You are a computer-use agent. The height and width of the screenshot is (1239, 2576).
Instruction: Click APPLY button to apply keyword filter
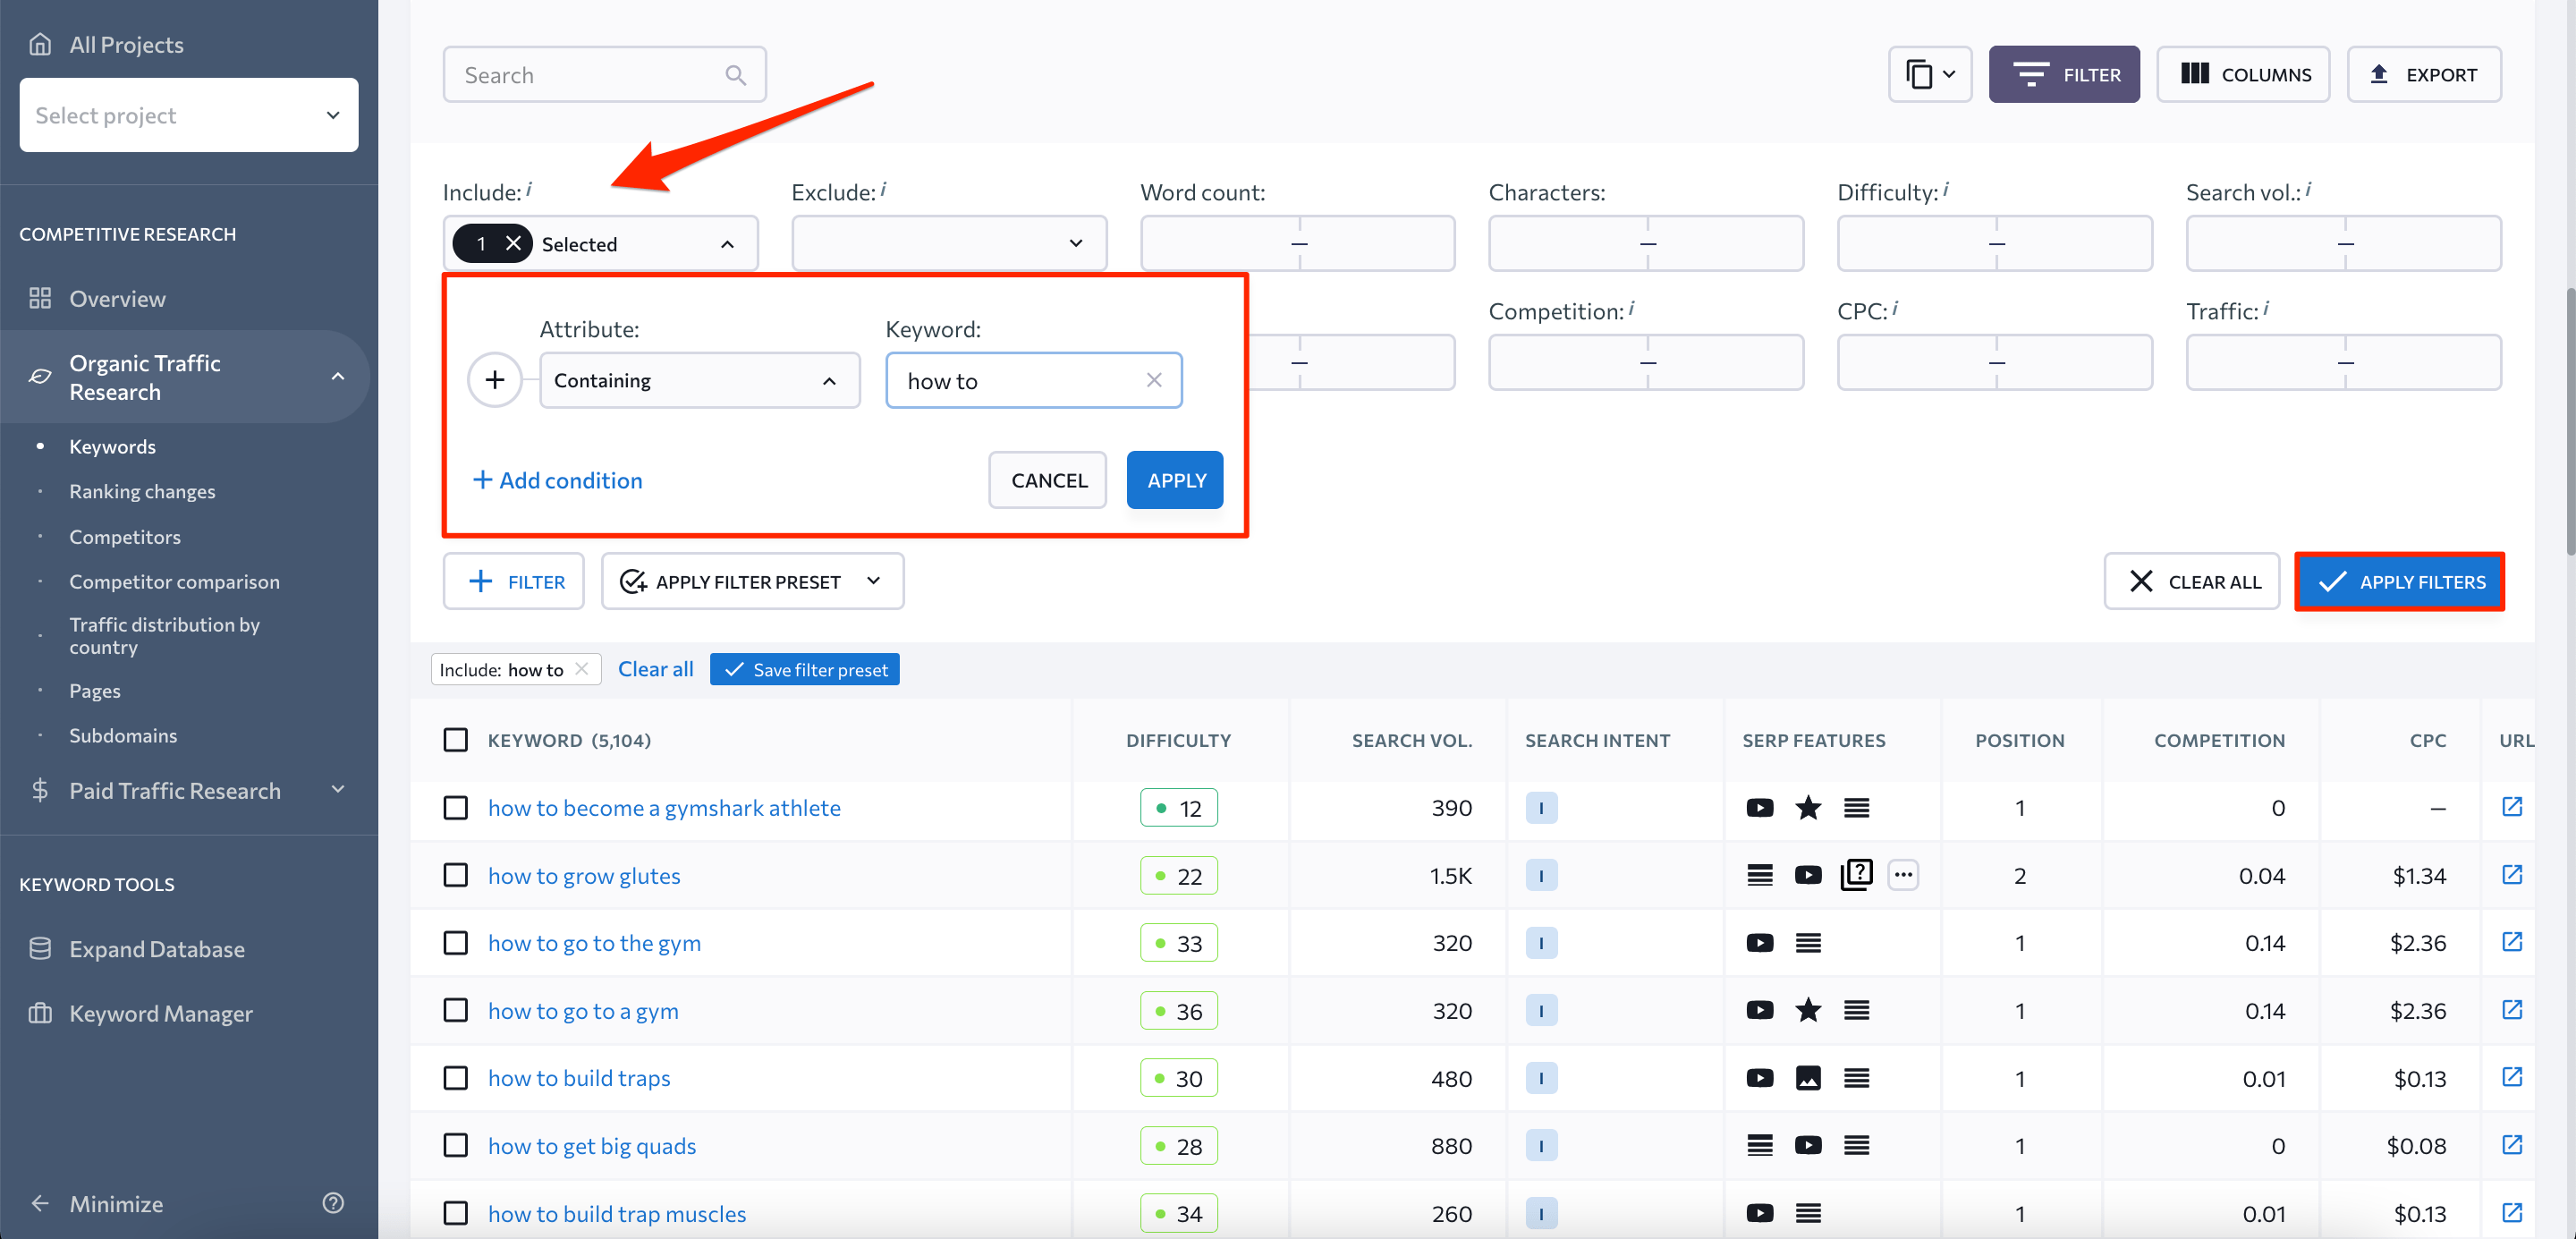(x=1176, y=479)
